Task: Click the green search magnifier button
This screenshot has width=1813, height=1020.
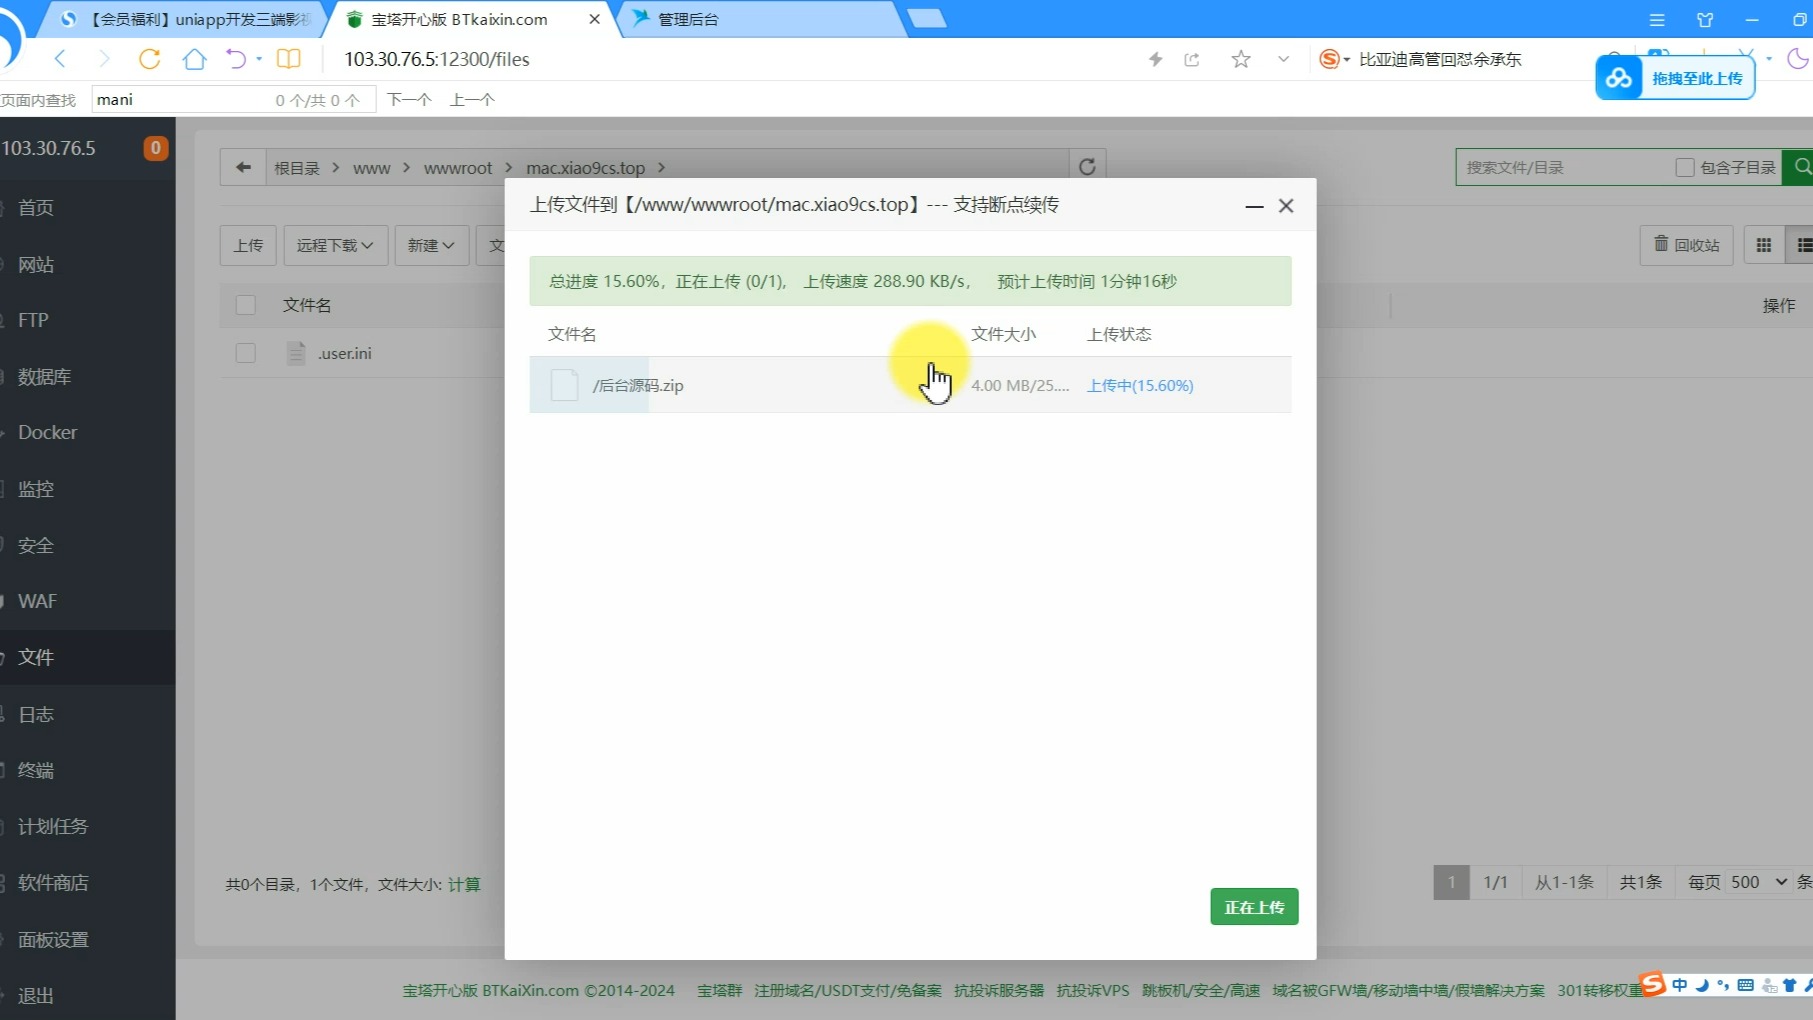Action: tap(1800, 167)
